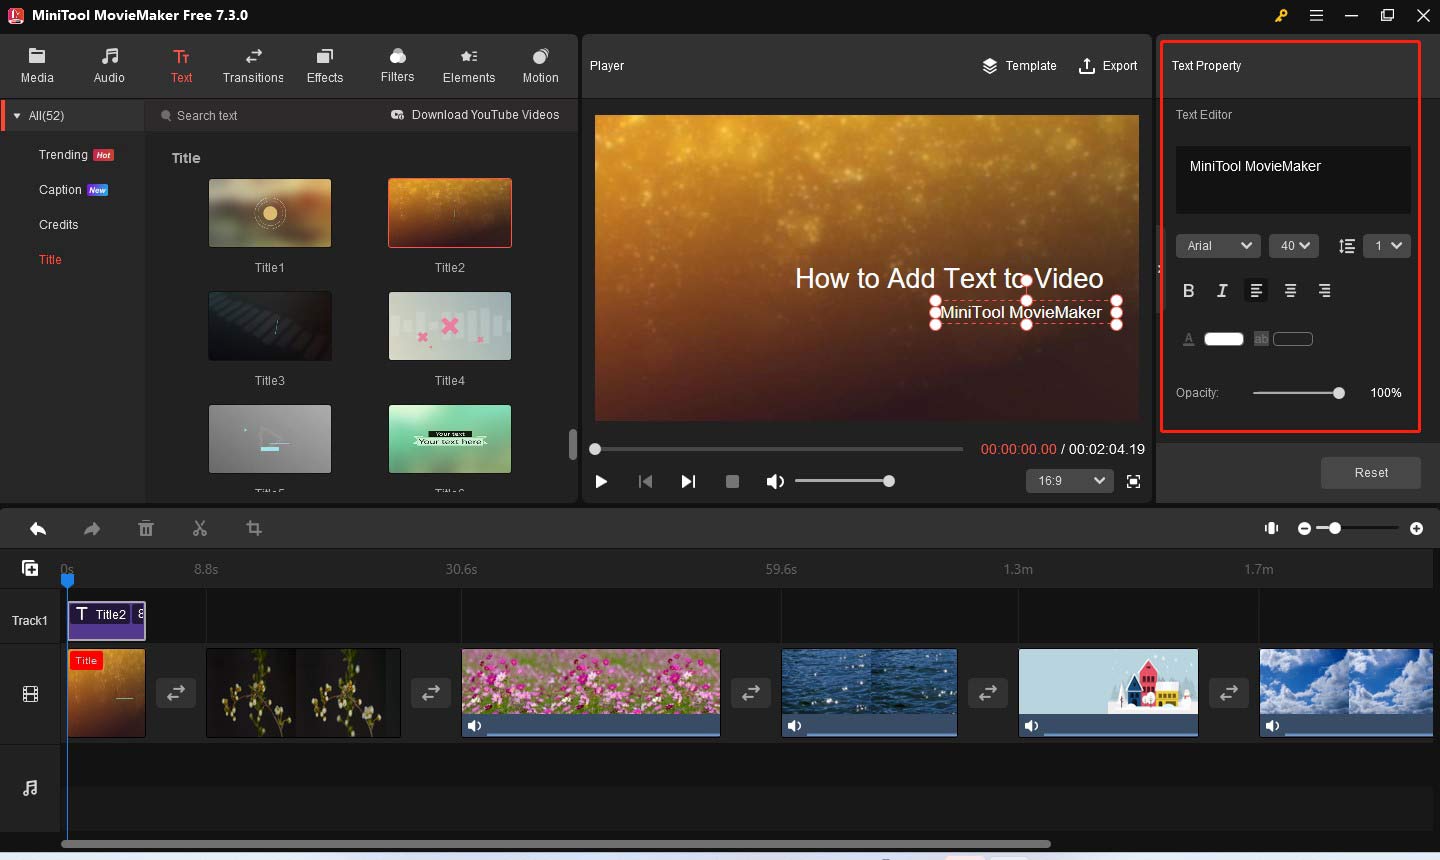Open the line spacing dropdown
Screen dimensions: 1440x860
click(x=1387, y=246)
